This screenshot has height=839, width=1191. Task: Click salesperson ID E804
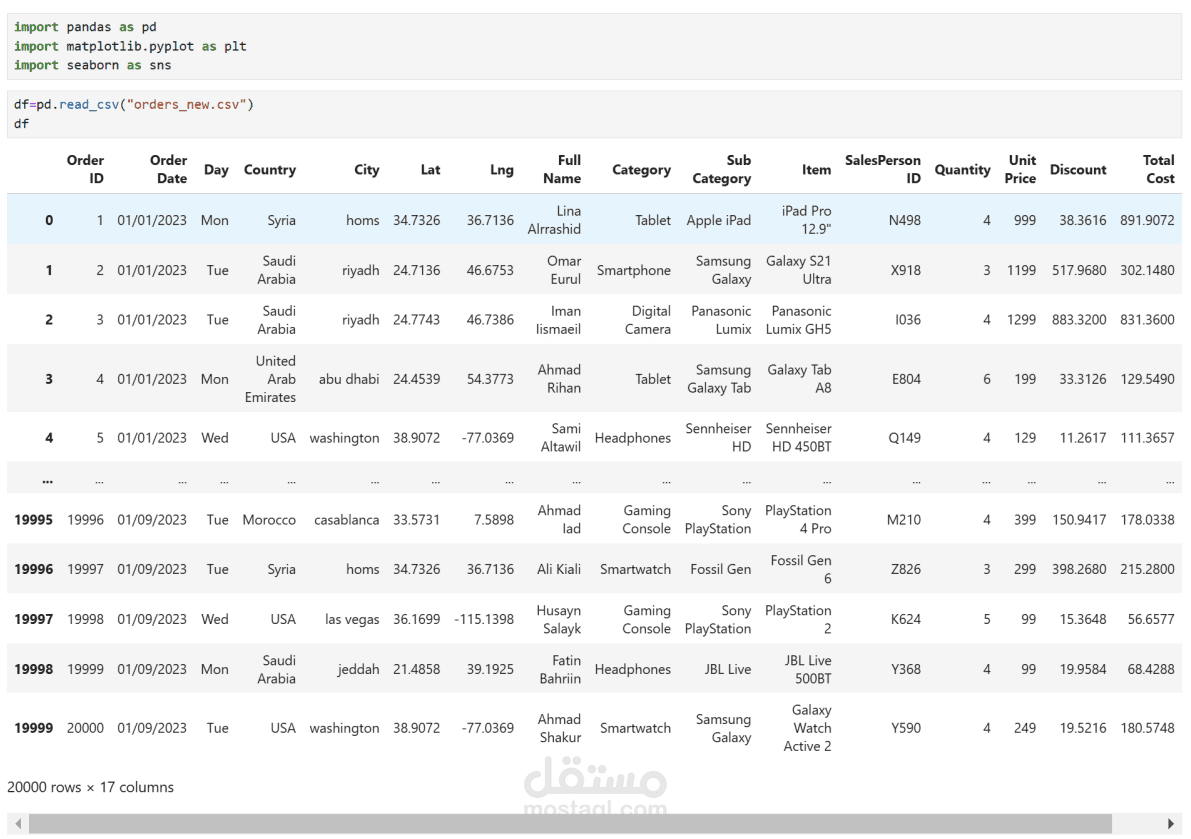coord(906,379)
